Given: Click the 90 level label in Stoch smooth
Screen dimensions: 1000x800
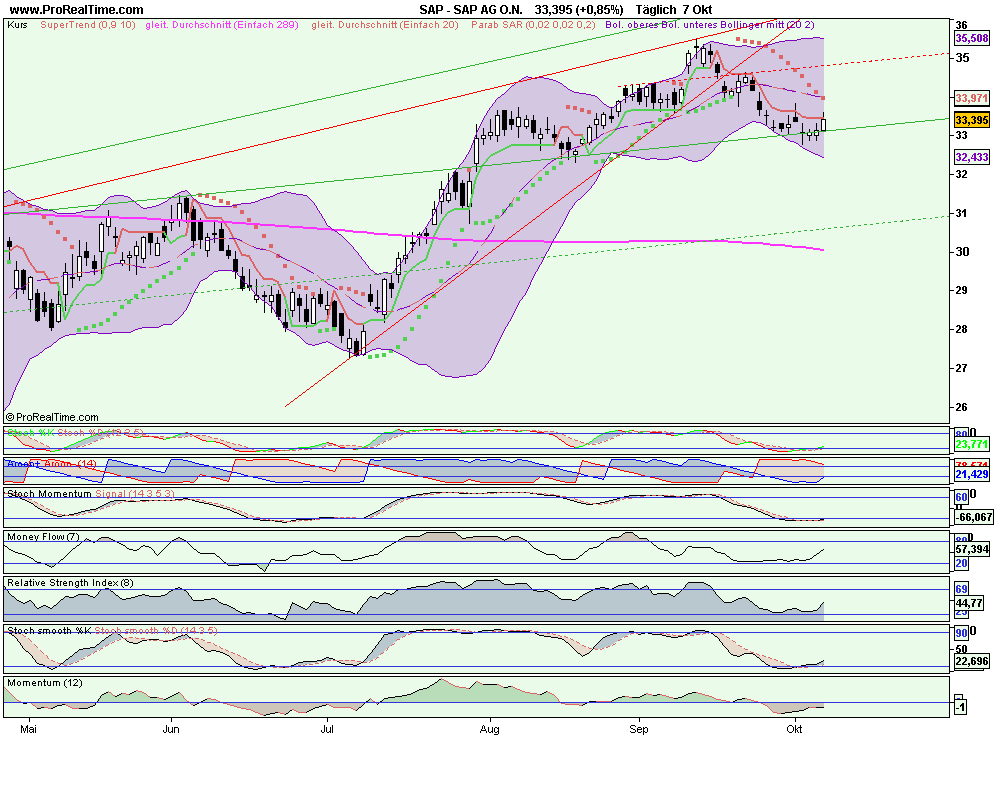Looking at the screenshot, I should (x=961, y=633).
